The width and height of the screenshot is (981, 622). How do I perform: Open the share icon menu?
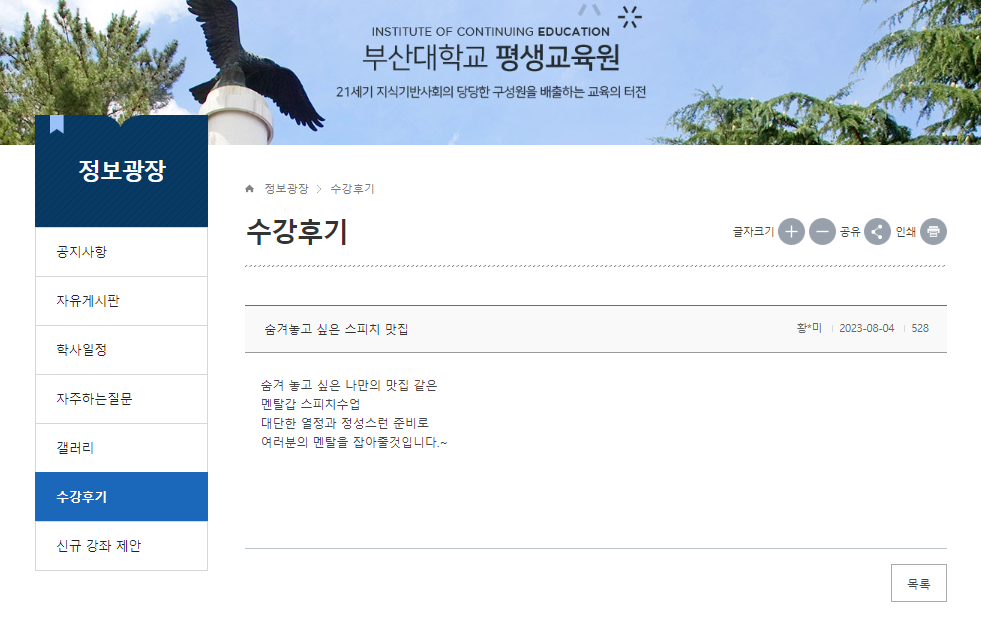pos(877,232)
